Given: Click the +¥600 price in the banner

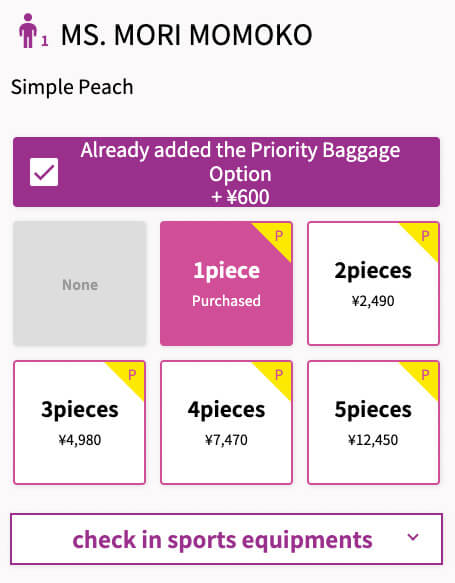Looking at the screenshot, I should [241, 197].
